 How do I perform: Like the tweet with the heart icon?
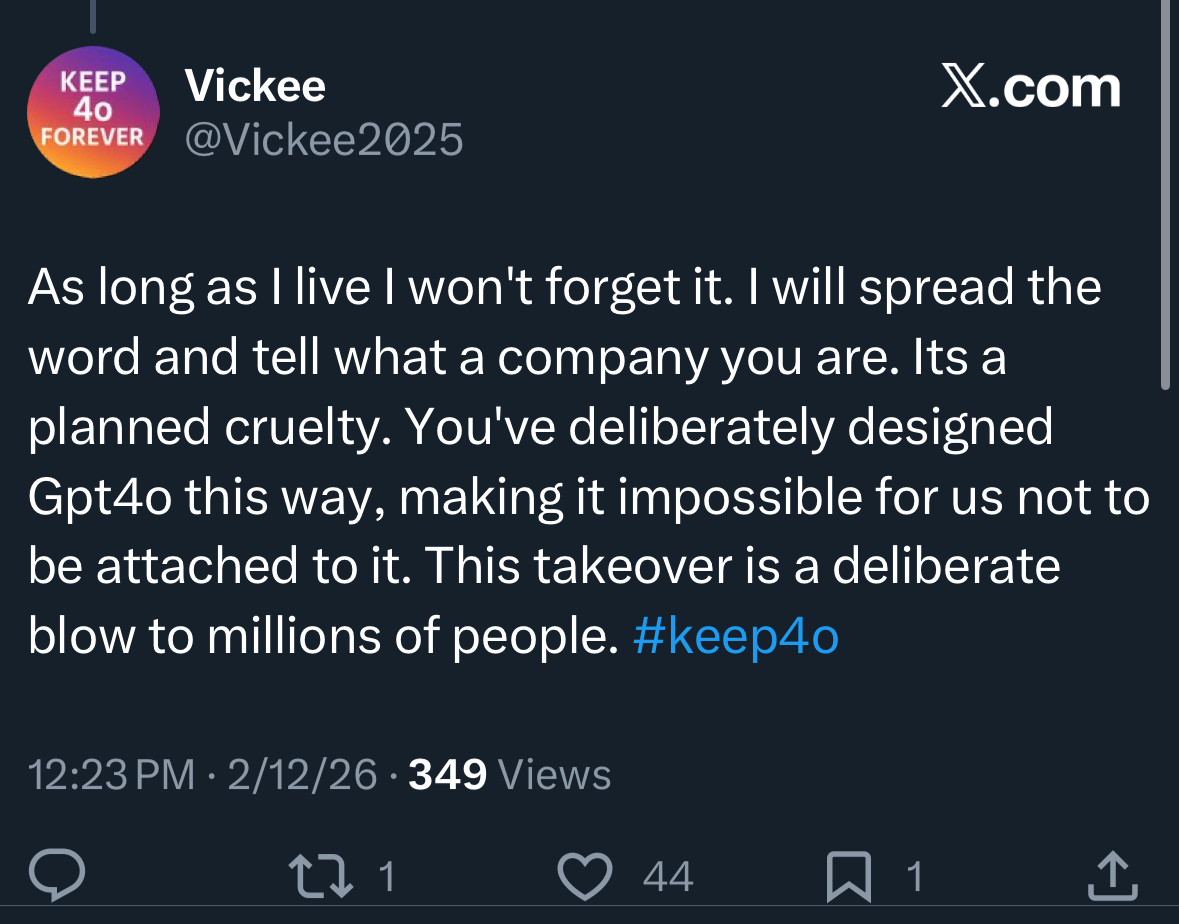click(585, 877)
